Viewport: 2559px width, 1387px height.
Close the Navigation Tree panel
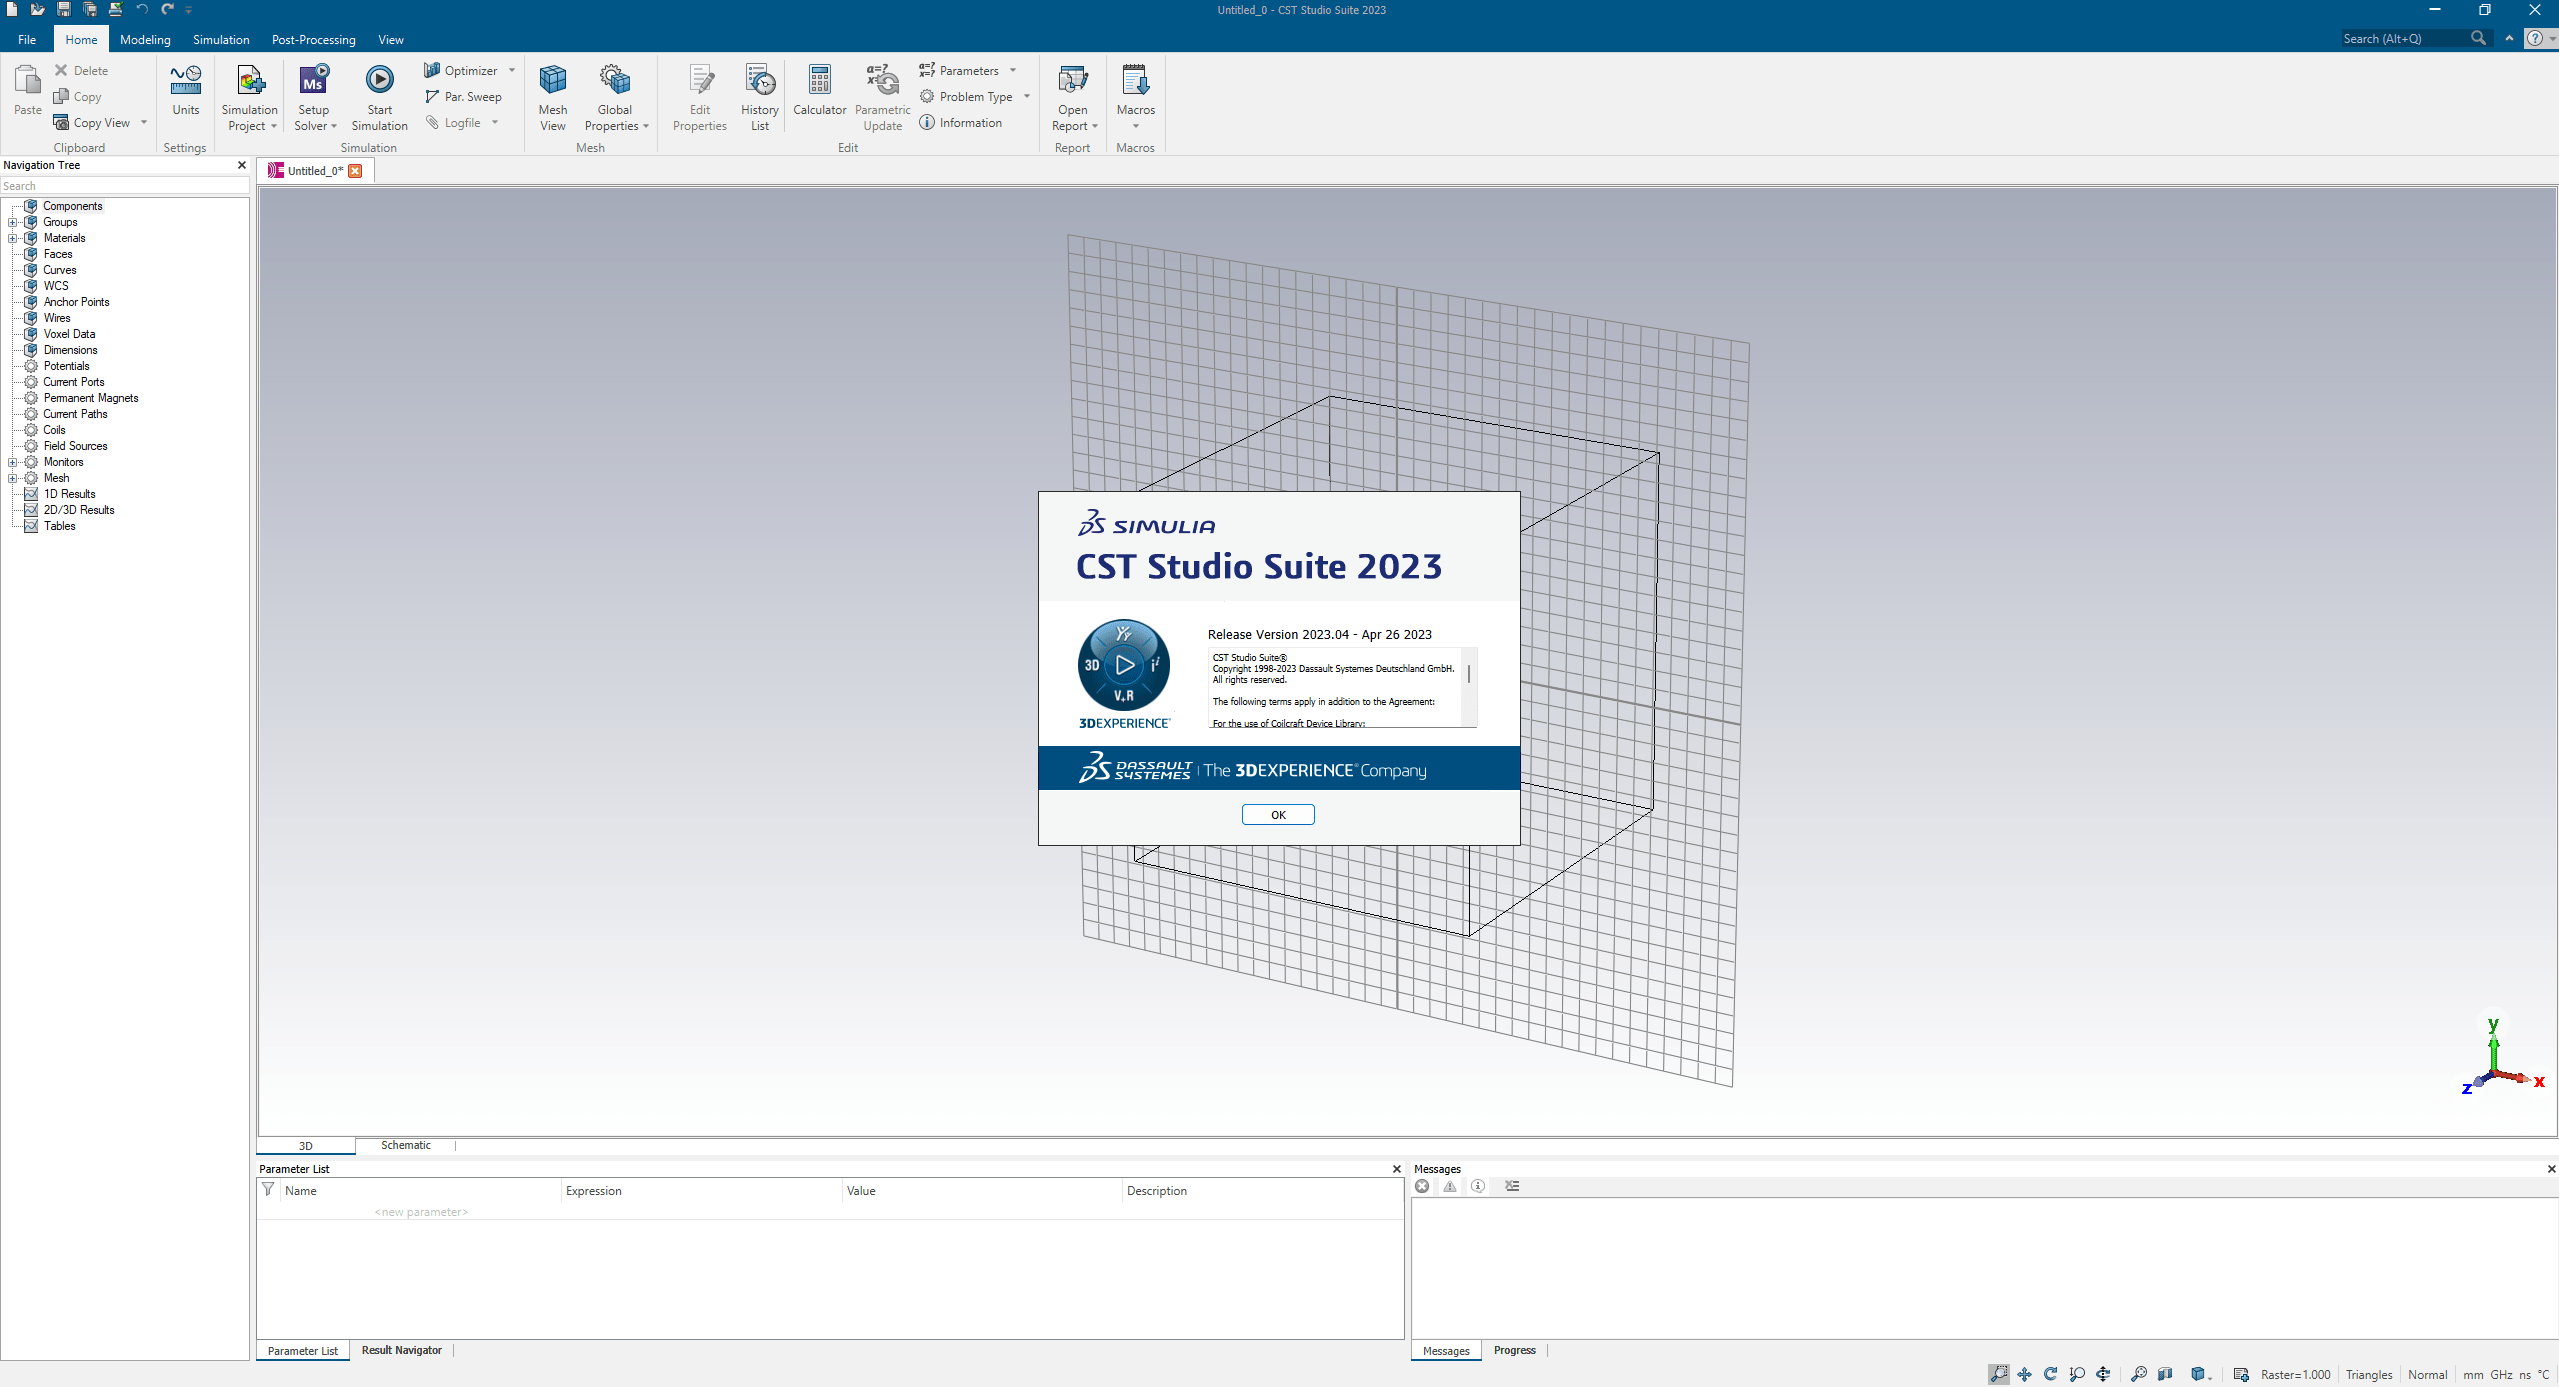[x=241, y=165]
